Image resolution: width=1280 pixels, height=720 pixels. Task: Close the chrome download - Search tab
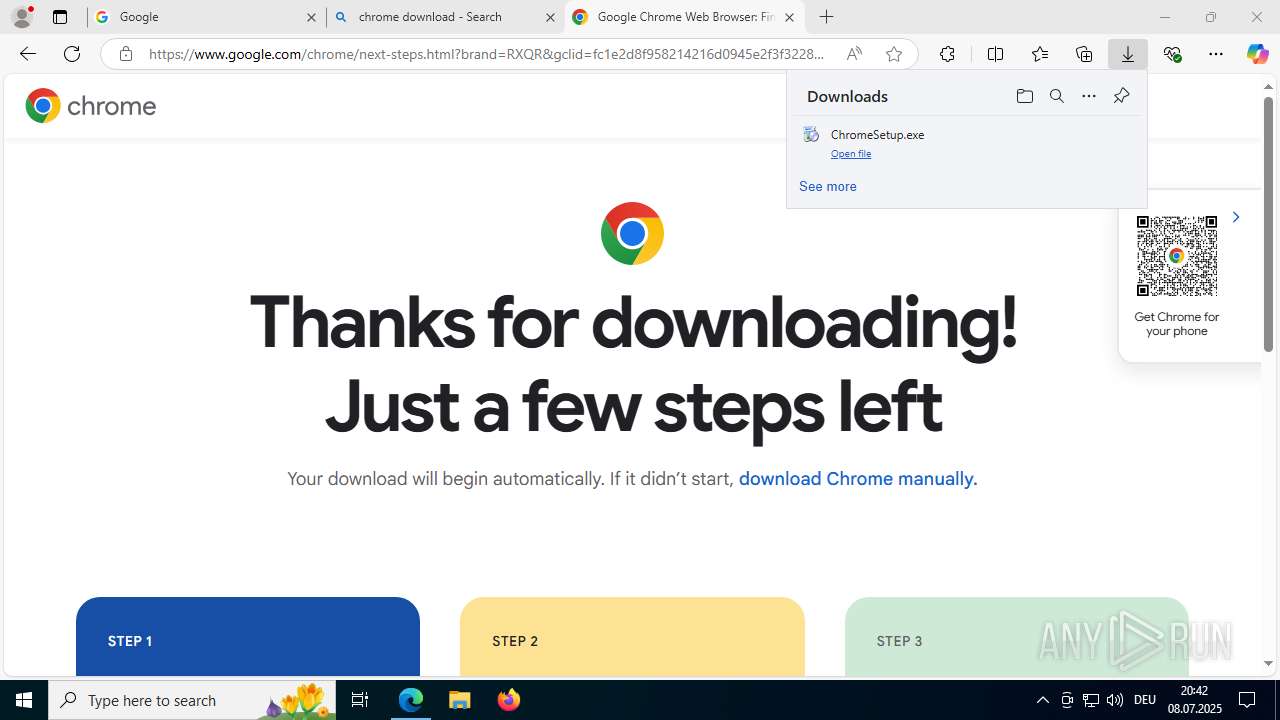click(x=550, y=17)
